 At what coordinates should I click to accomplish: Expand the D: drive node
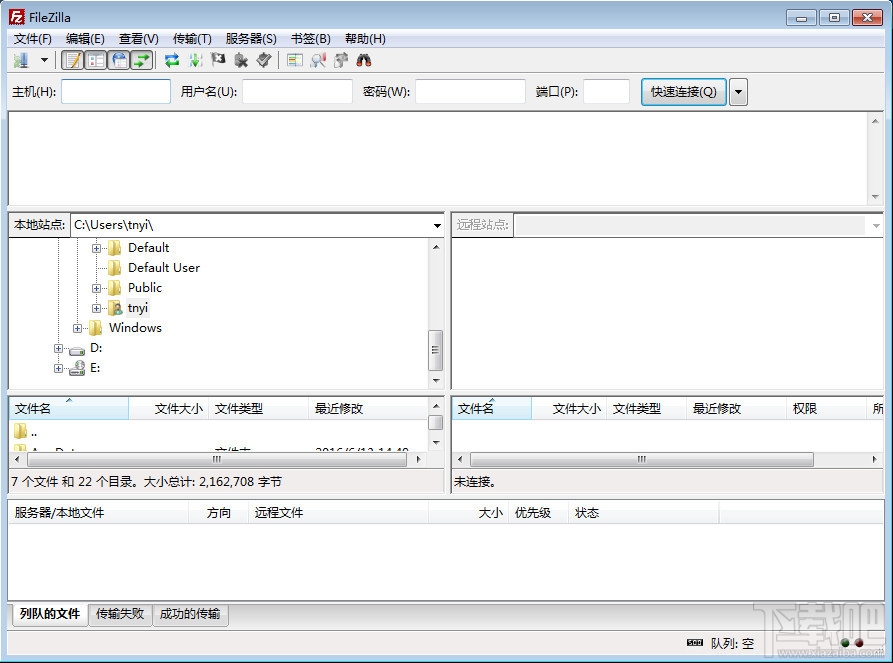[58, 348]
